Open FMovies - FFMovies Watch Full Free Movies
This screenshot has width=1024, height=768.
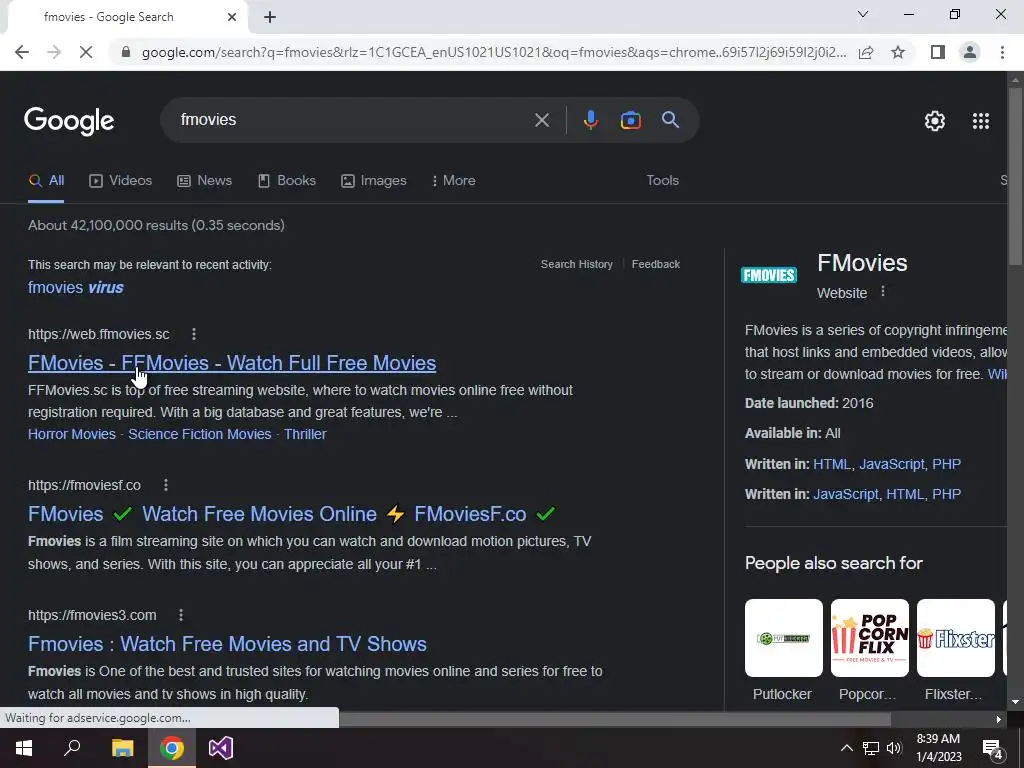(232, 363)
